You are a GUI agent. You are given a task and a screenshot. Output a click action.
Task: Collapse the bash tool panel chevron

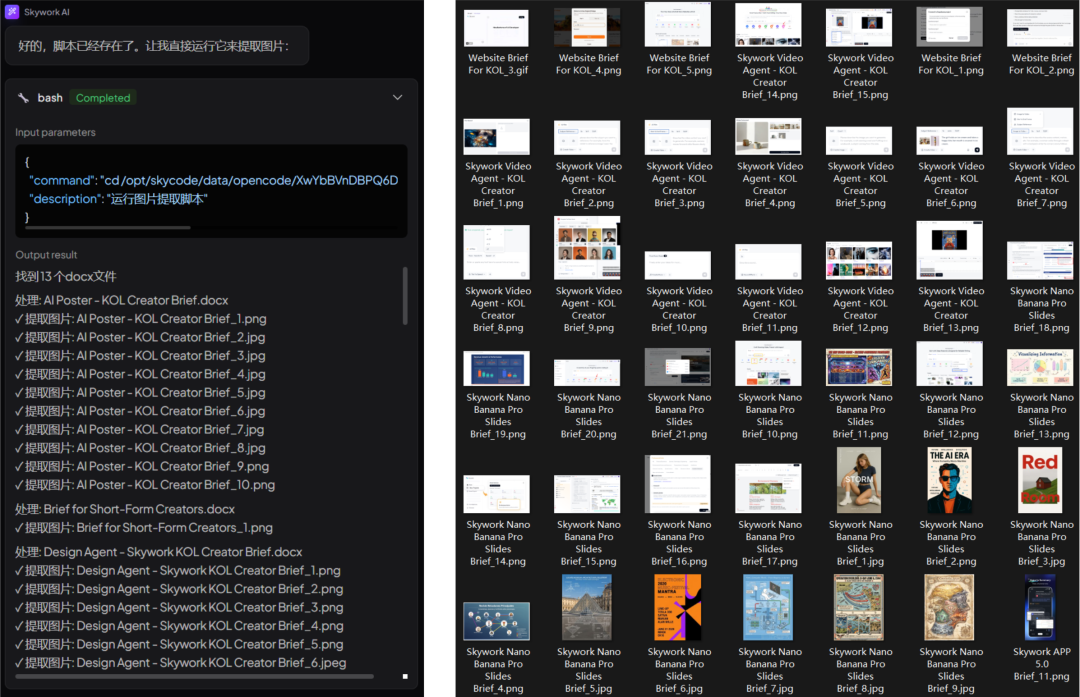[x=397, y=98]
